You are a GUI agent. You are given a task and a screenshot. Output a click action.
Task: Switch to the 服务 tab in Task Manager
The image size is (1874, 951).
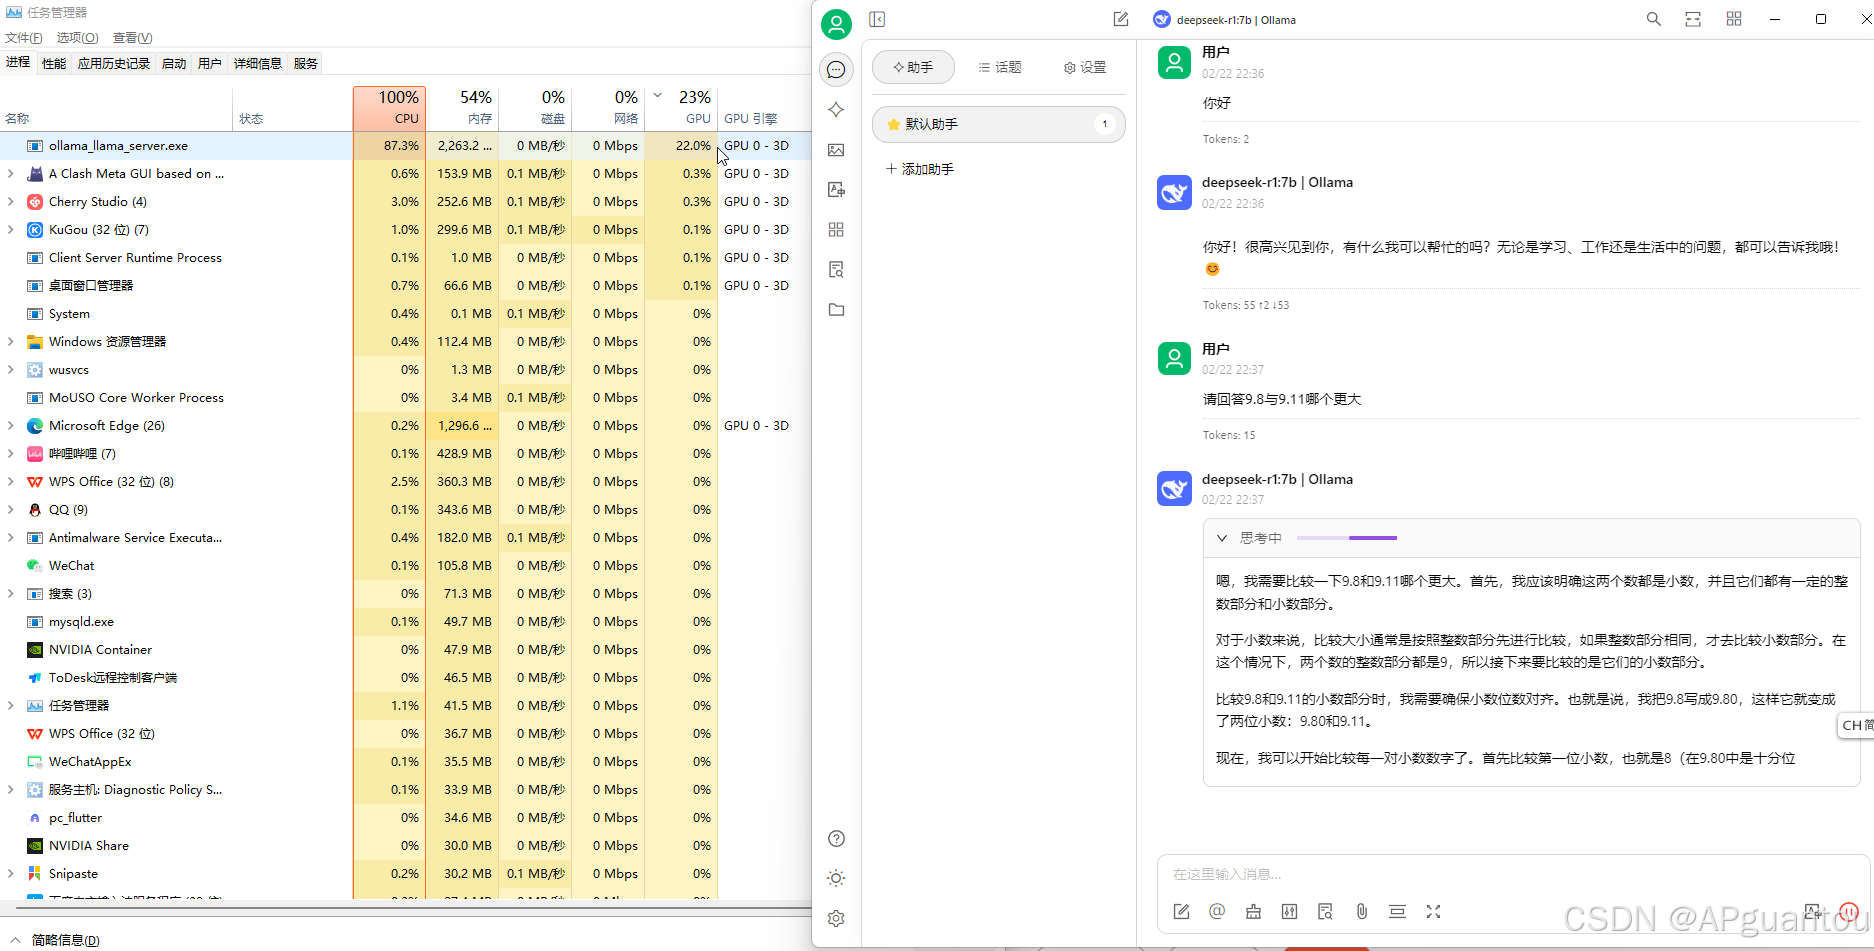[x=306, y=63]
